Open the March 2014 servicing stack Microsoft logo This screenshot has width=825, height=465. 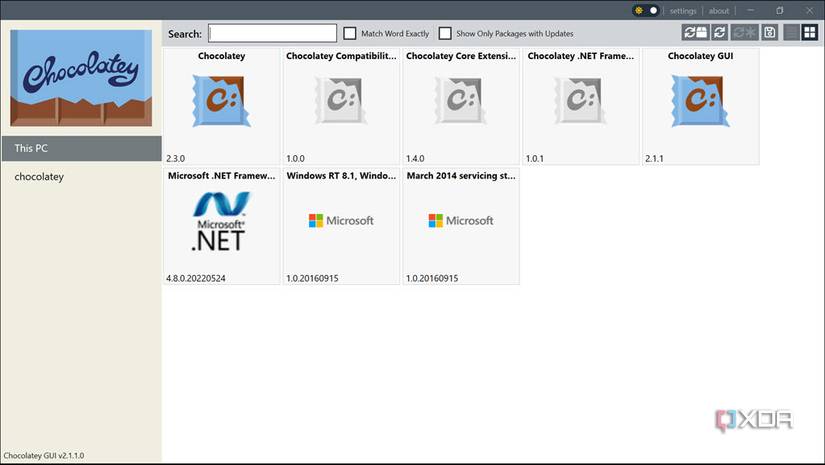coord(461,220)
